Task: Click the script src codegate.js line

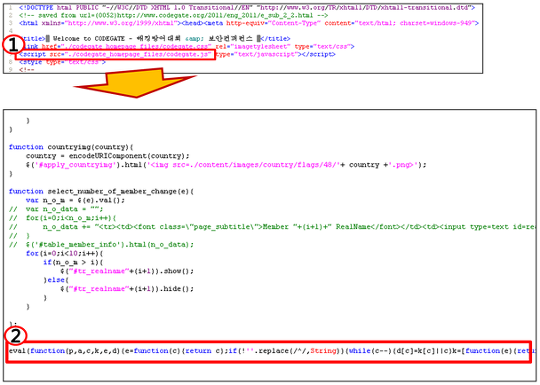Action: (x=177, y=54)
